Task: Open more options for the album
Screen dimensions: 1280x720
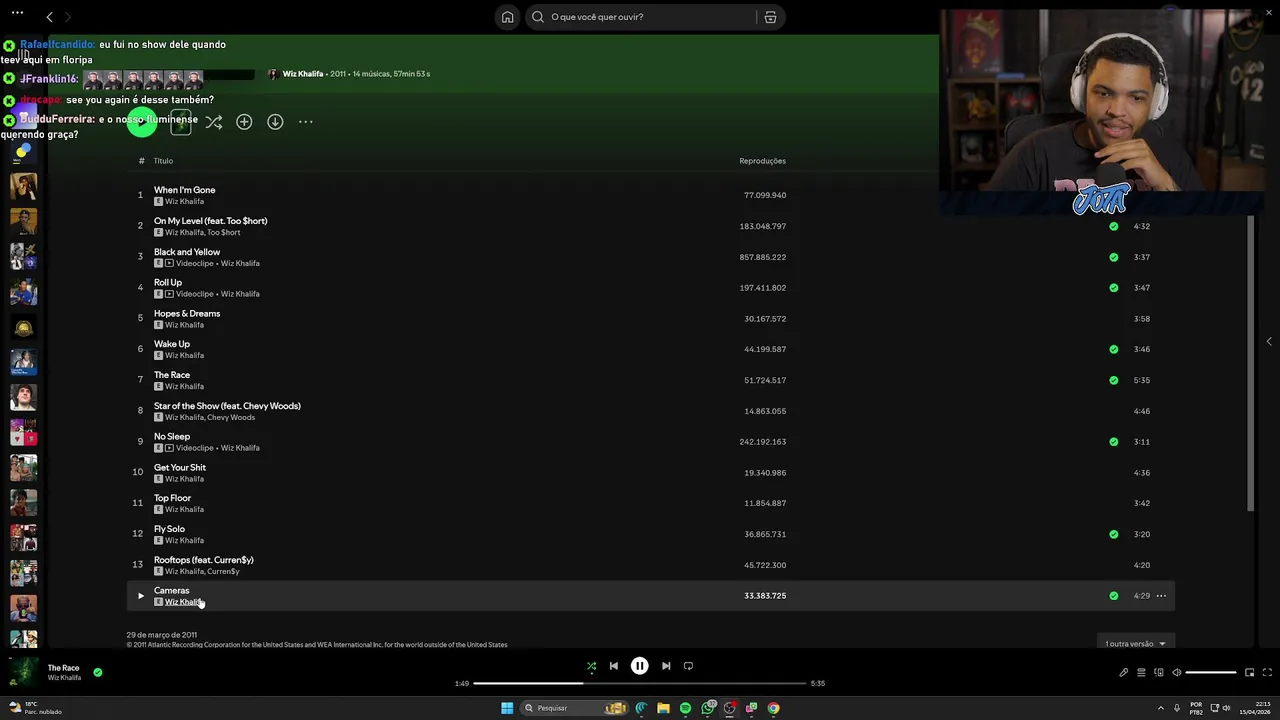Action: [x=306, y=122]
